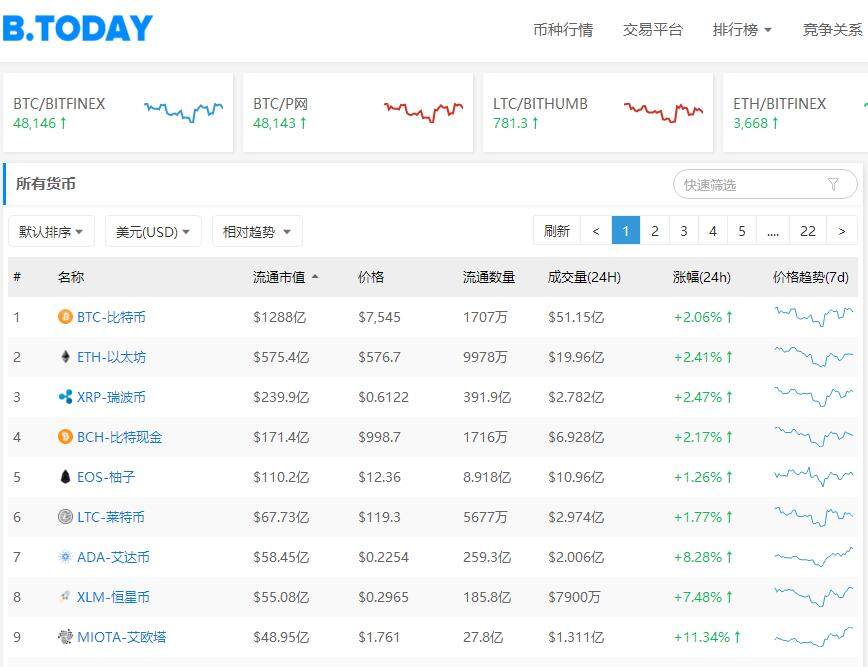Open LTC-莱特币 coin link

coord(111,517)
